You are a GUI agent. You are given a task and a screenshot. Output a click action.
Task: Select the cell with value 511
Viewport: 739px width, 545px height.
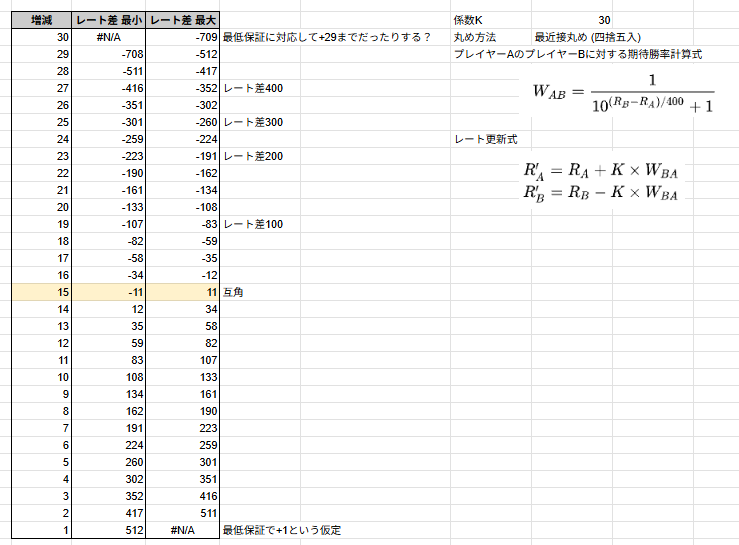(x=182, y=513)
